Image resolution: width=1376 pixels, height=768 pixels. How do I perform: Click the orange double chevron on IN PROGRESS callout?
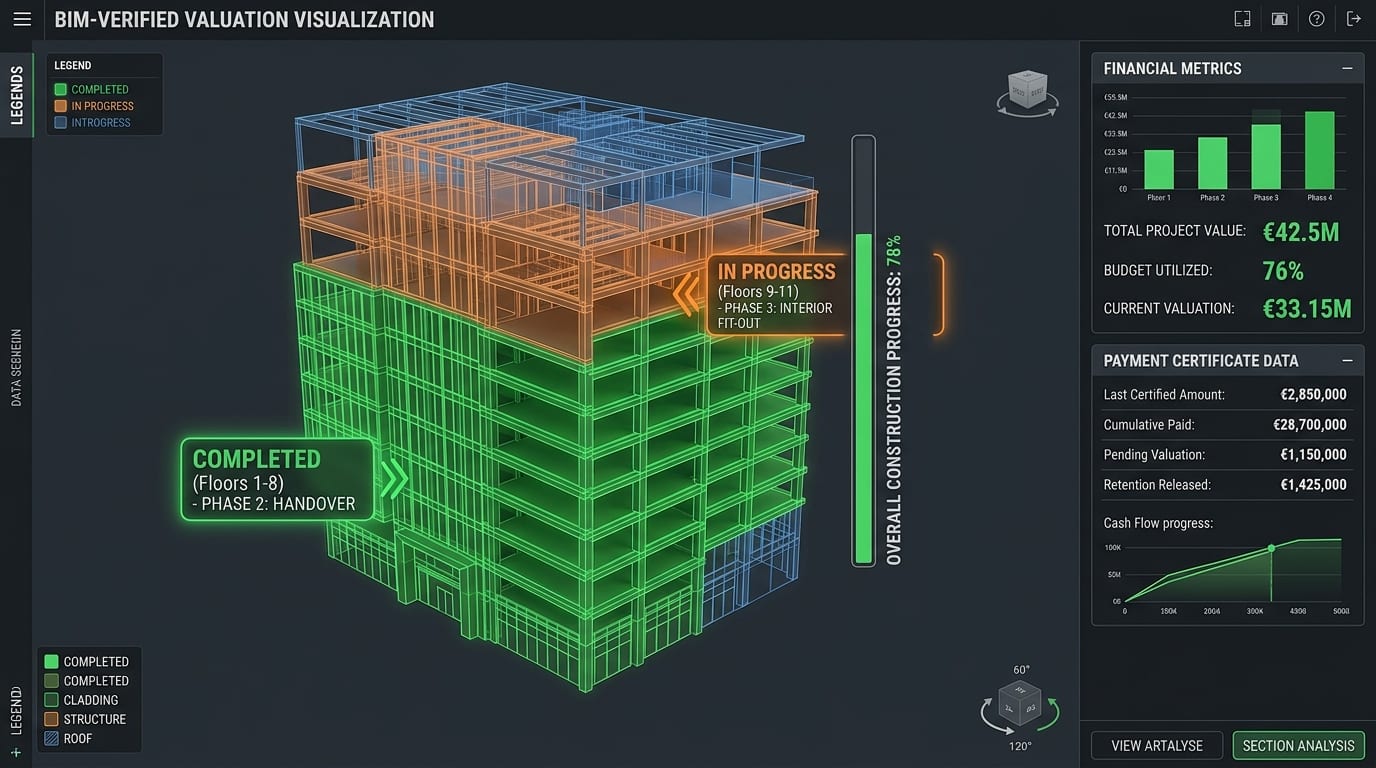pos(685,294)
